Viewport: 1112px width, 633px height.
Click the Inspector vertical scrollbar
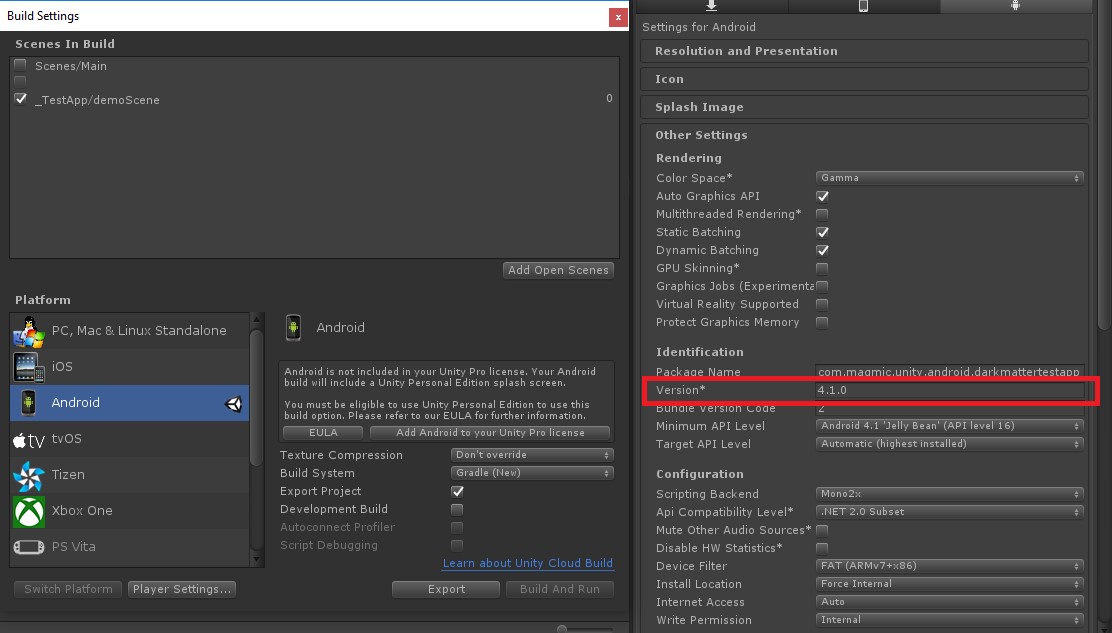[1103, 164]
